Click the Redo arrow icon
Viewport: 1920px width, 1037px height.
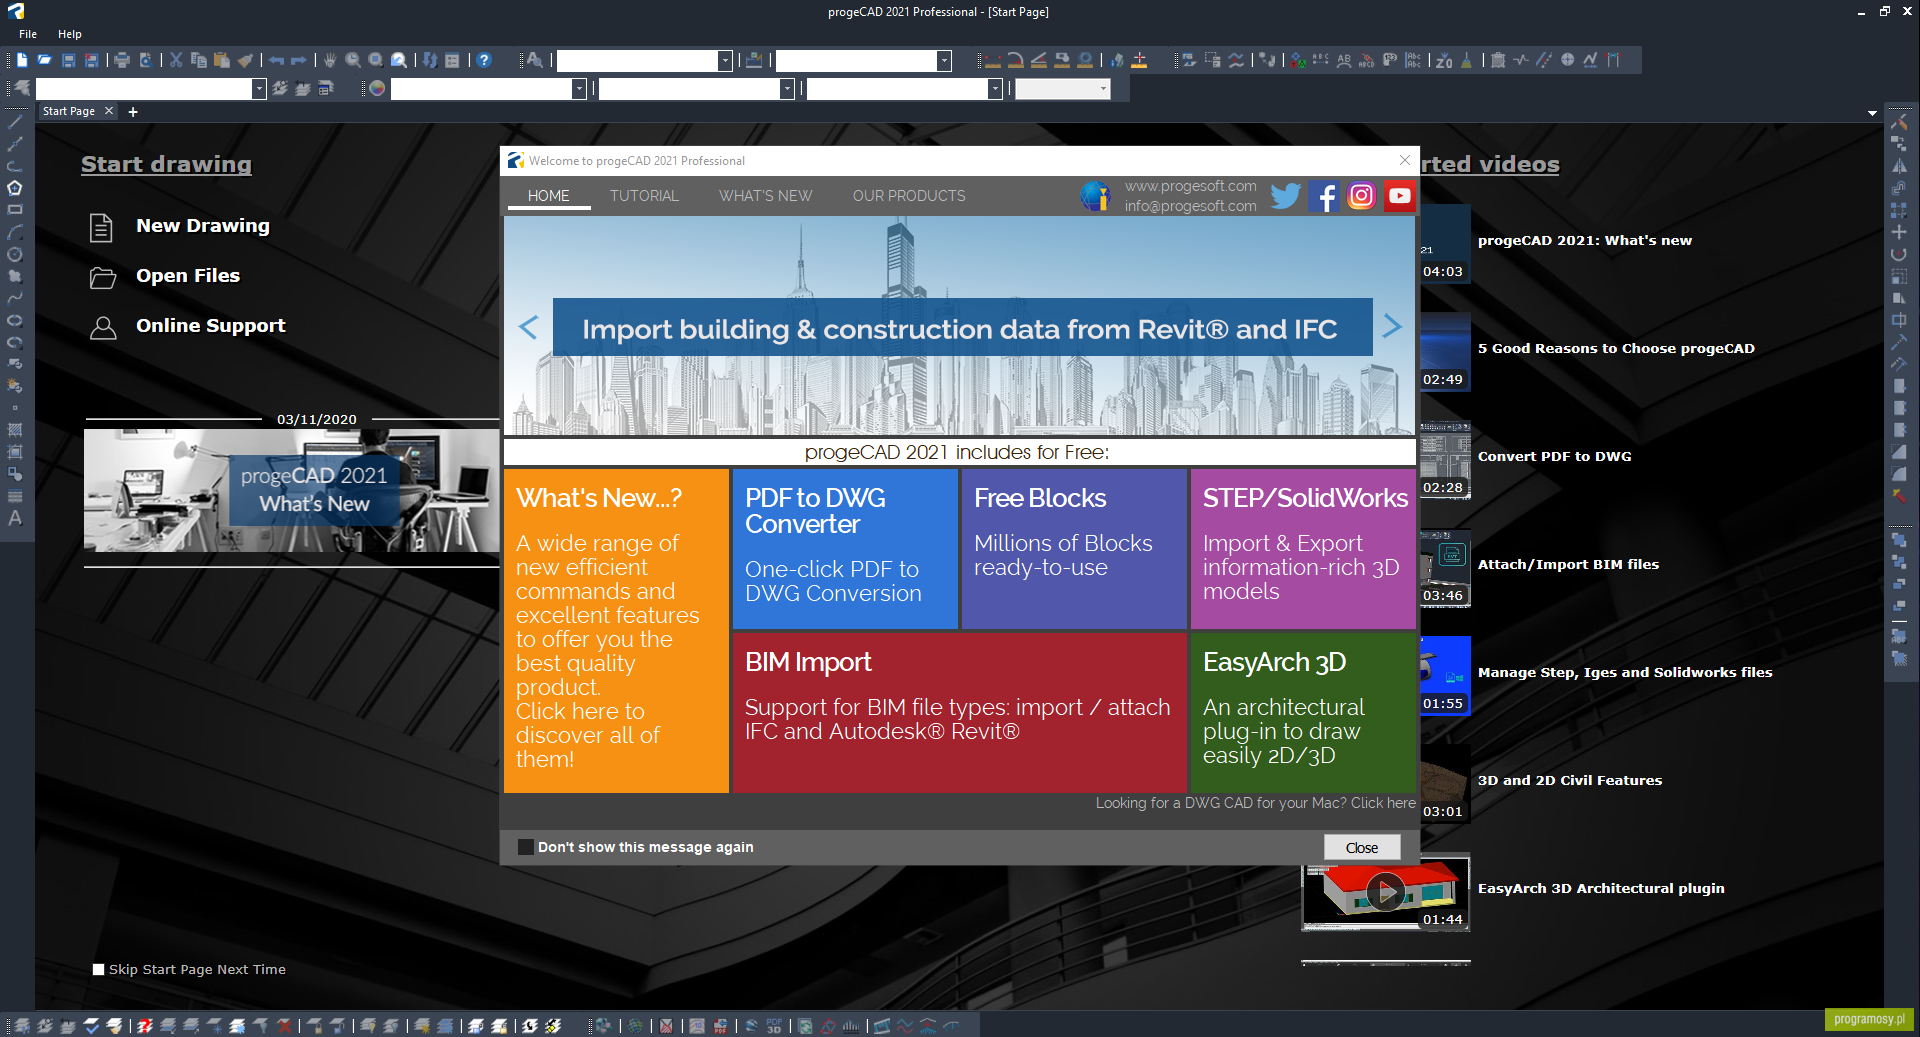coord(299,60)
